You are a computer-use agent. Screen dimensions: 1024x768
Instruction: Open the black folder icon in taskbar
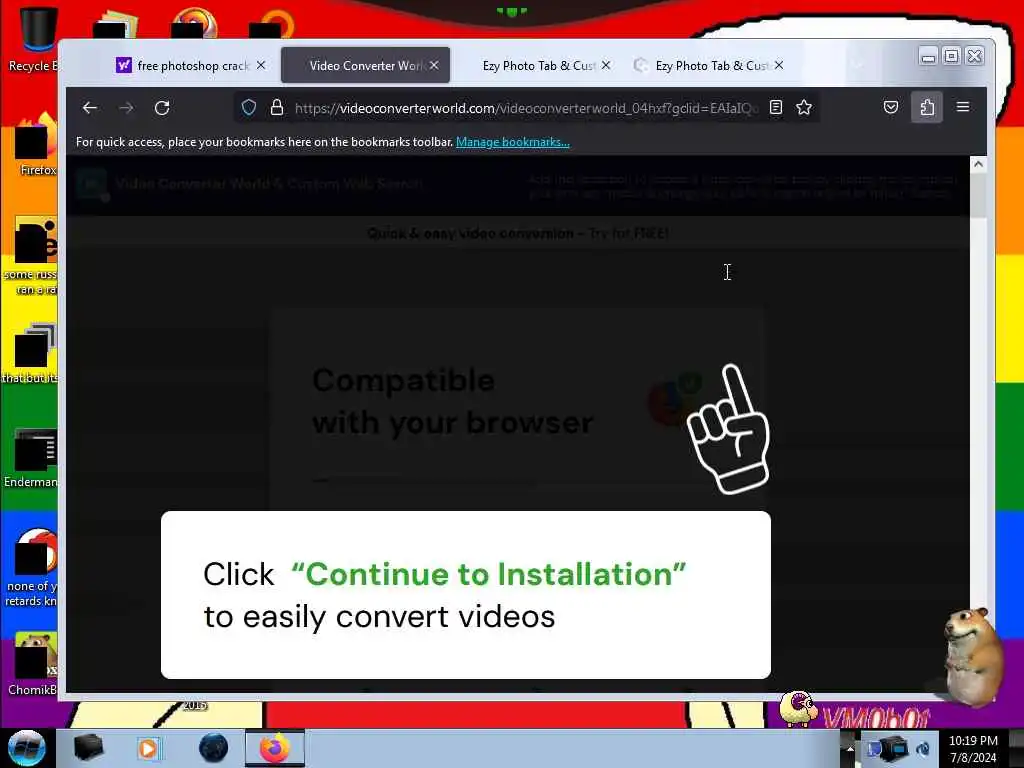(89, 748)
